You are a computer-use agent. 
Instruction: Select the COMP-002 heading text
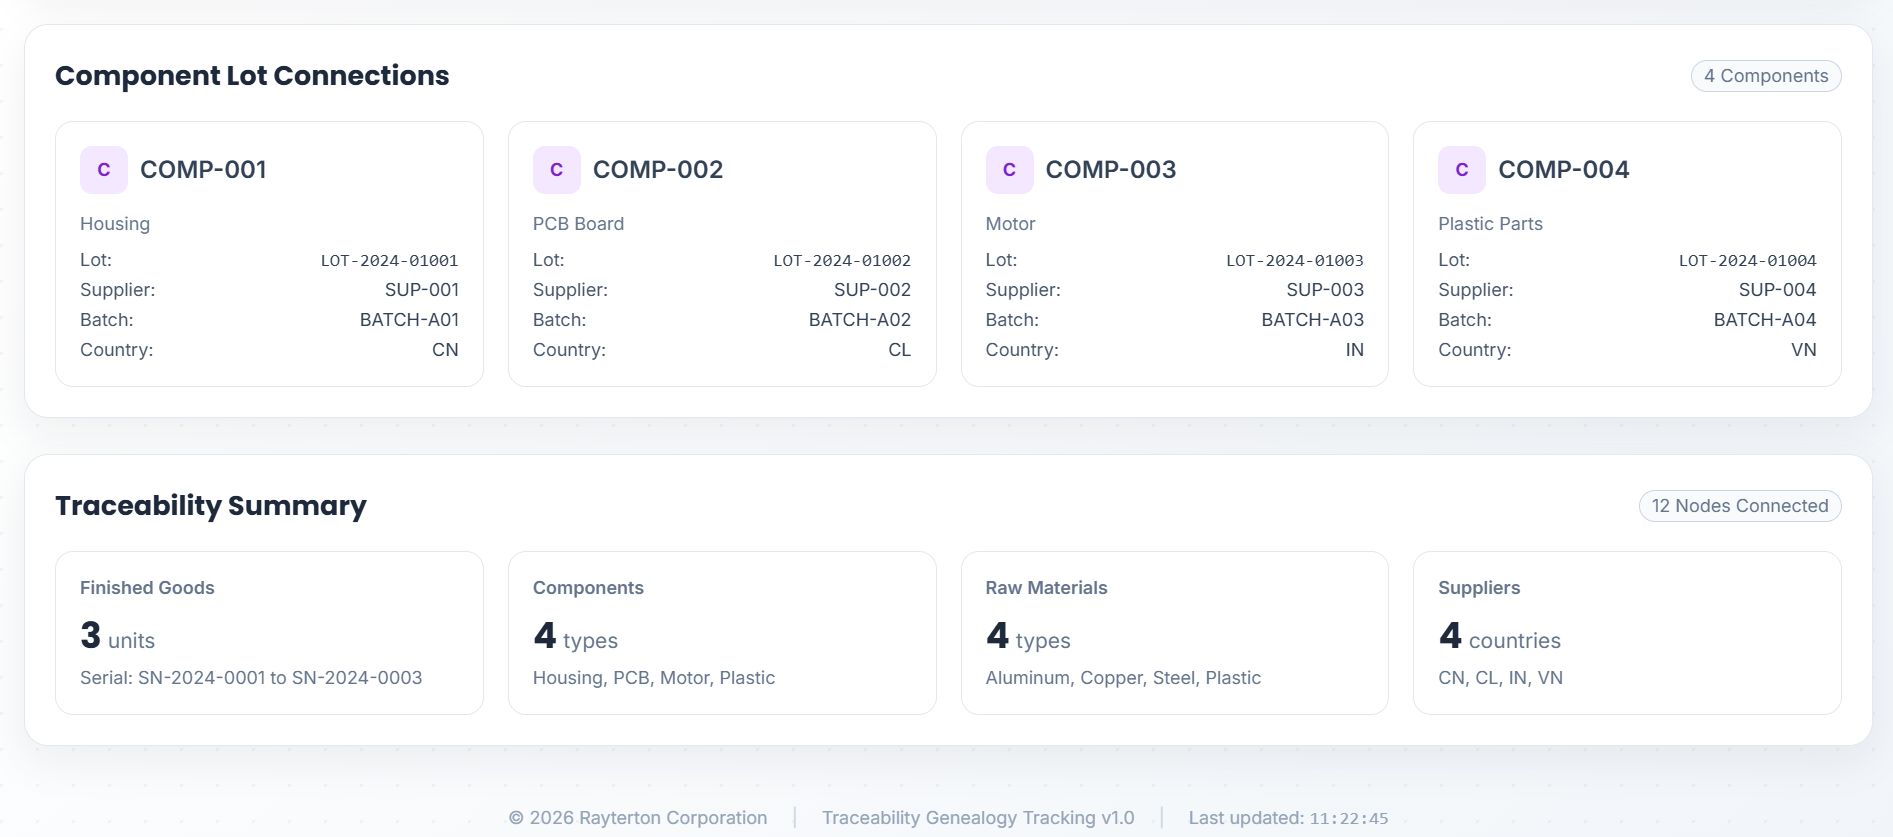pyautogui.click(x=657, y=170)
